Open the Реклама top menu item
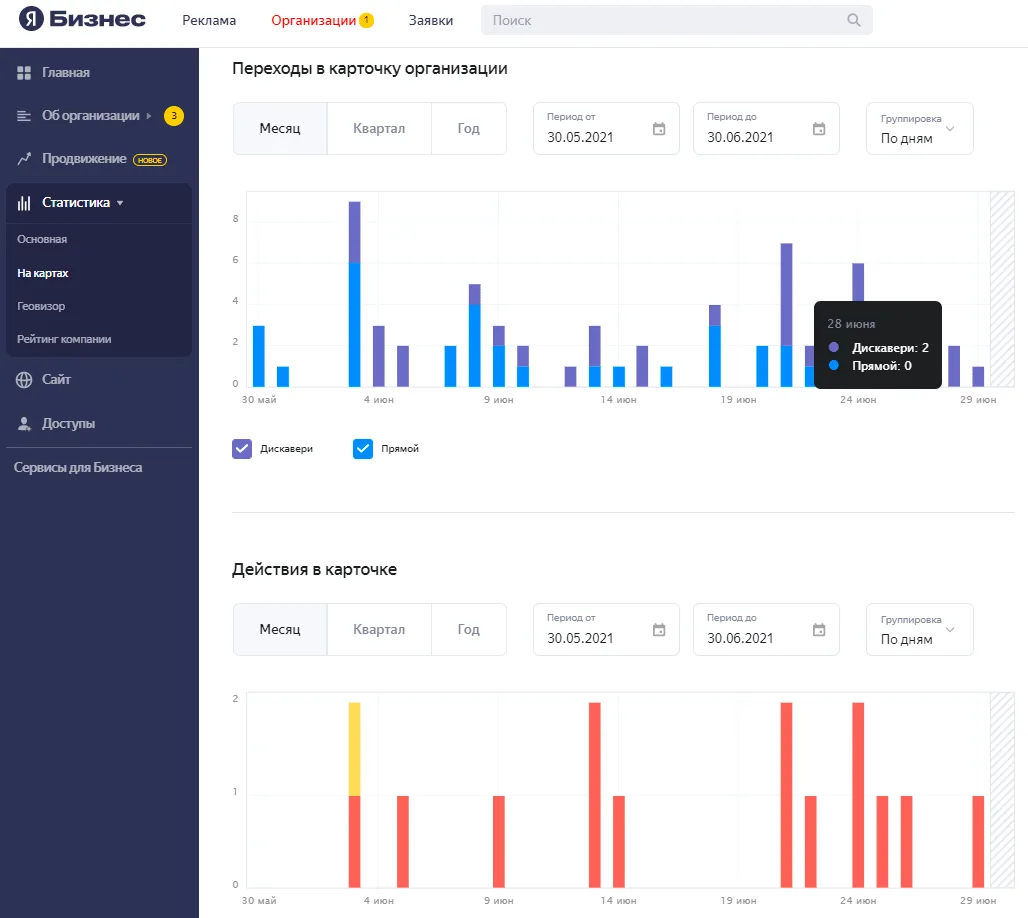The width and height of the screenshot is (1028, 918). pos(209,20)
